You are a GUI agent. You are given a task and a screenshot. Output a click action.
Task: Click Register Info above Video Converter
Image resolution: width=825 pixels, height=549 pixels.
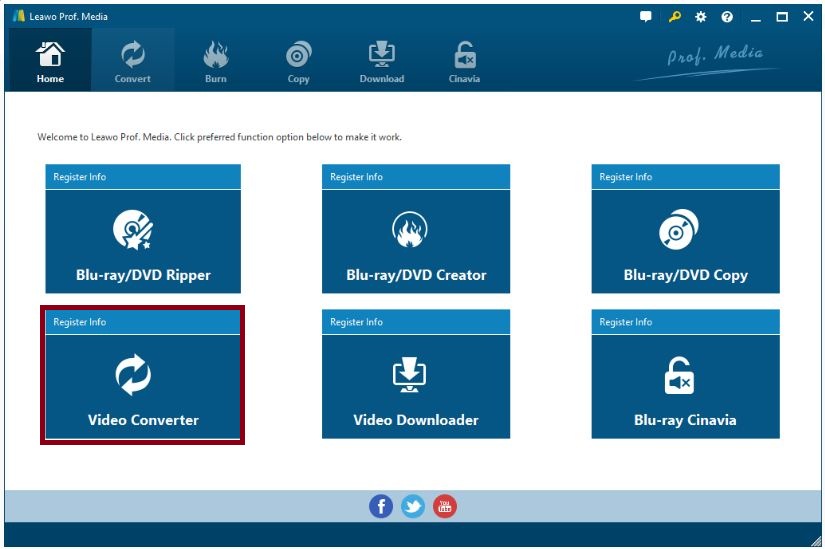pyautogui.click(x=80, y=322)
